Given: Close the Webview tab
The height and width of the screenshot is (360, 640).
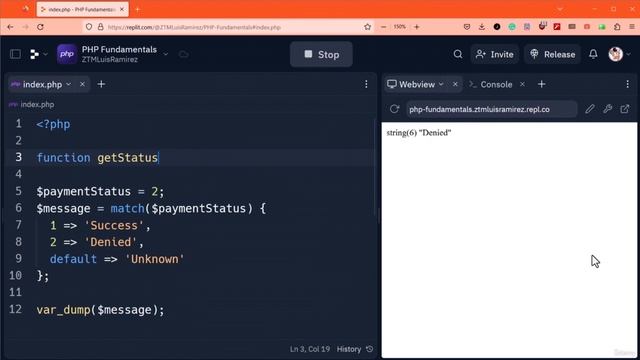Looking at the screenshot, I should pyautogui.click(x=455, y=84).
